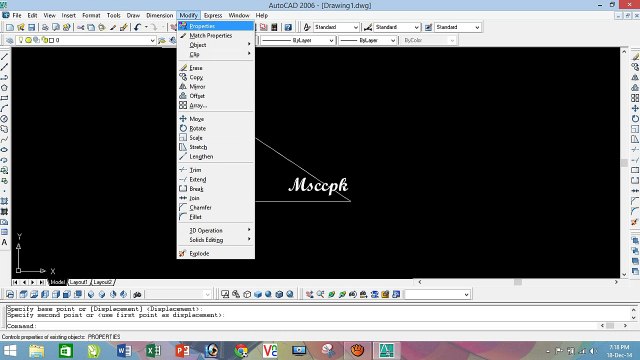640x360 pixels.
Task: Click Rotate icon in right Modify toolbar
Action: (635, 119)
